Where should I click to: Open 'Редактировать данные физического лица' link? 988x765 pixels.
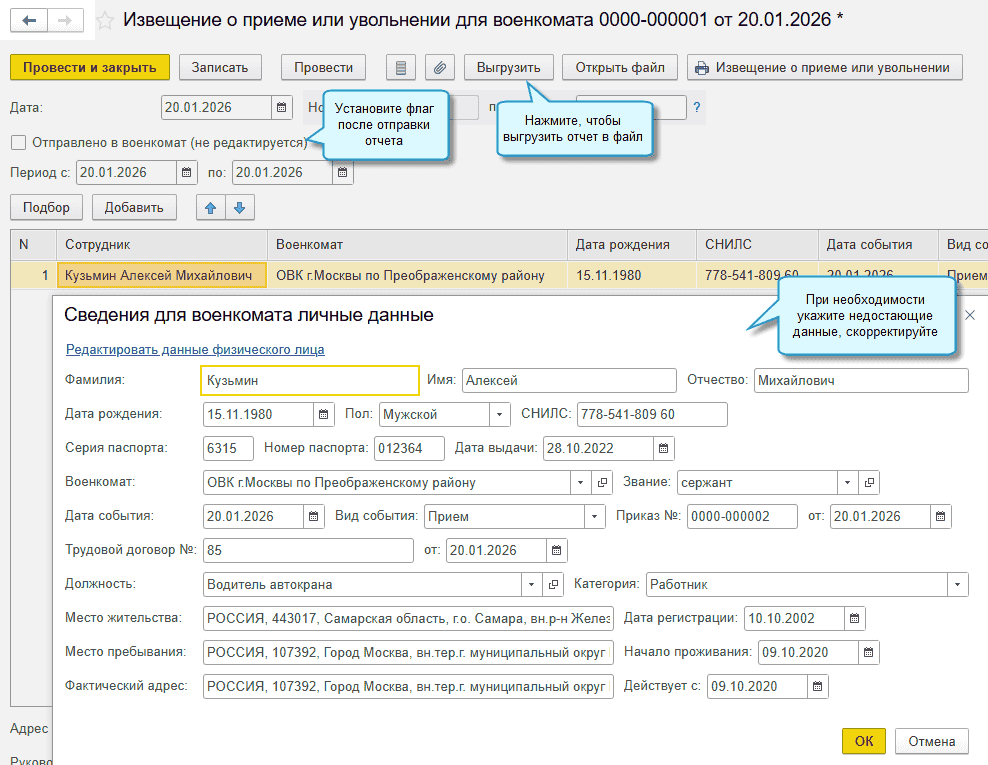click(x=194, y=349)
